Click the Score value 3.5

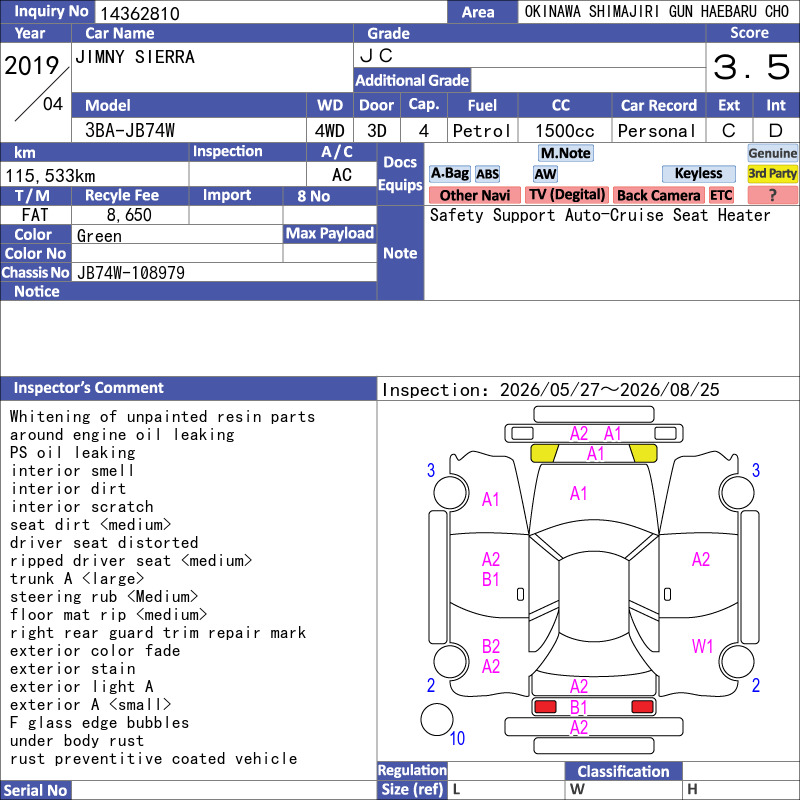click(x=752, y=67)
